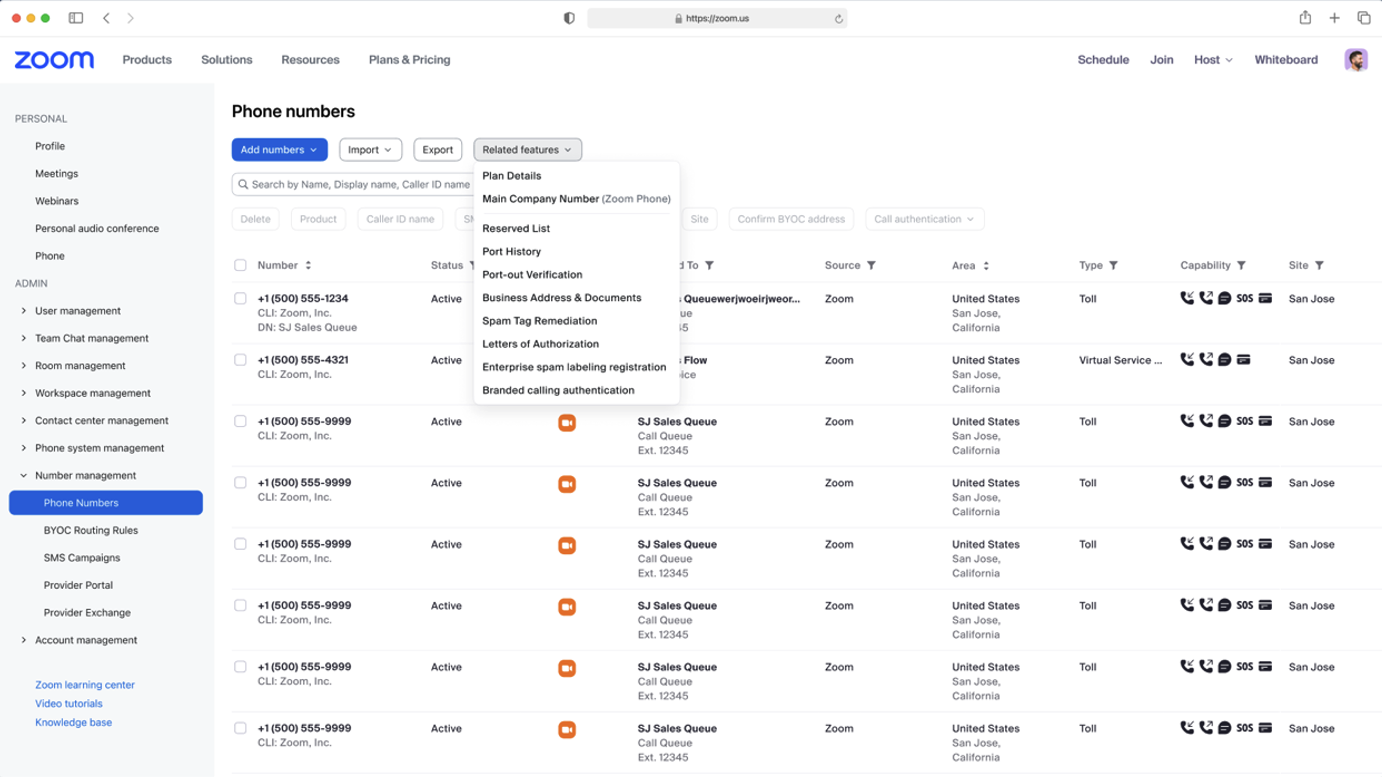Screen dimensions: 1382x777
Task: Go back with the browser back arrow
Action: pos(107,18)
